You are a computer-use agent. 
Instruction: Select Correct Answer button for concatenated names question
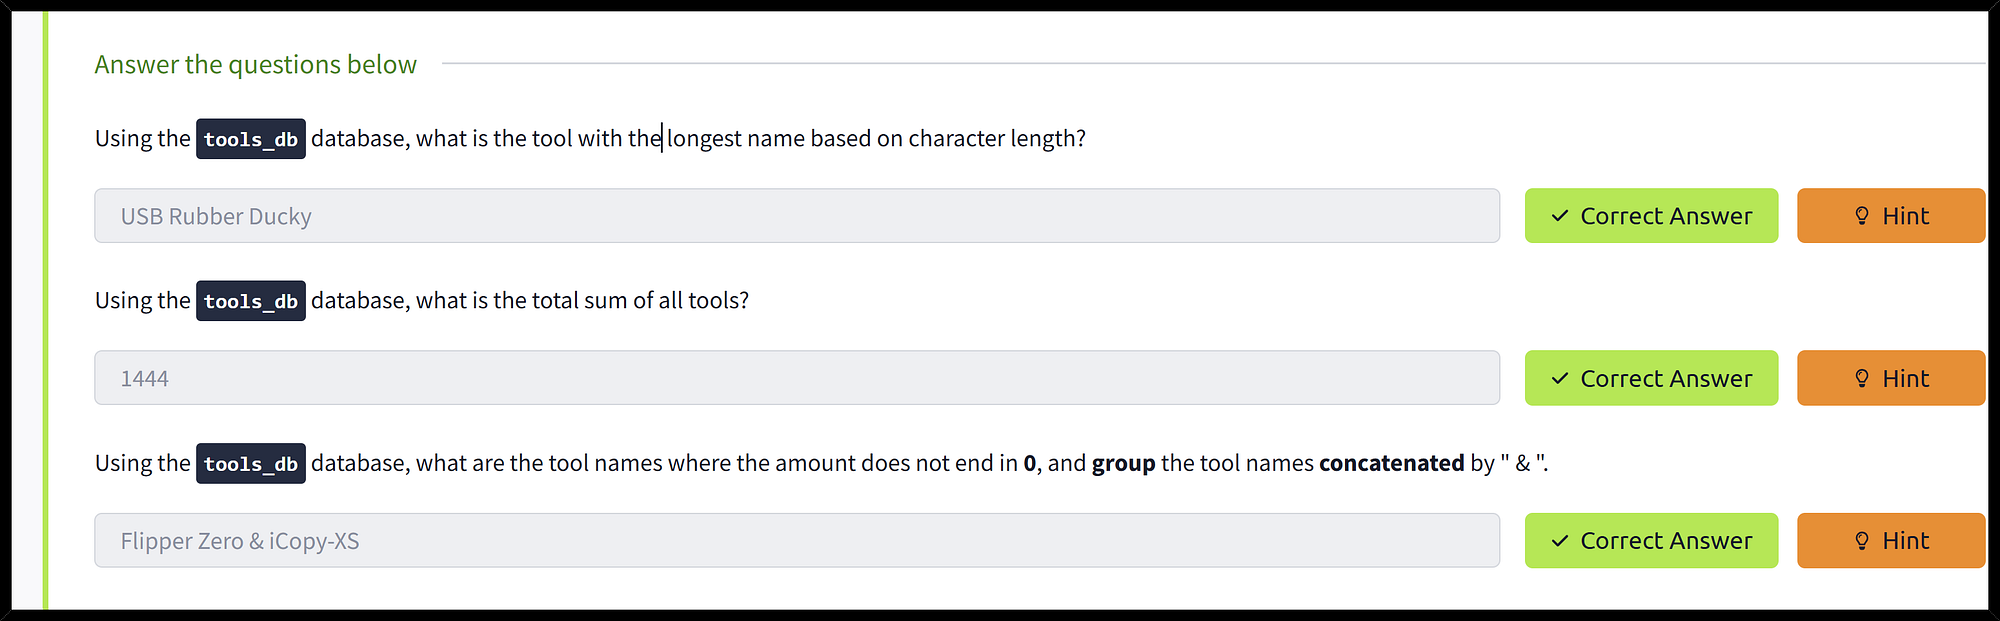pyautogui.click(x=1651, y=541)
